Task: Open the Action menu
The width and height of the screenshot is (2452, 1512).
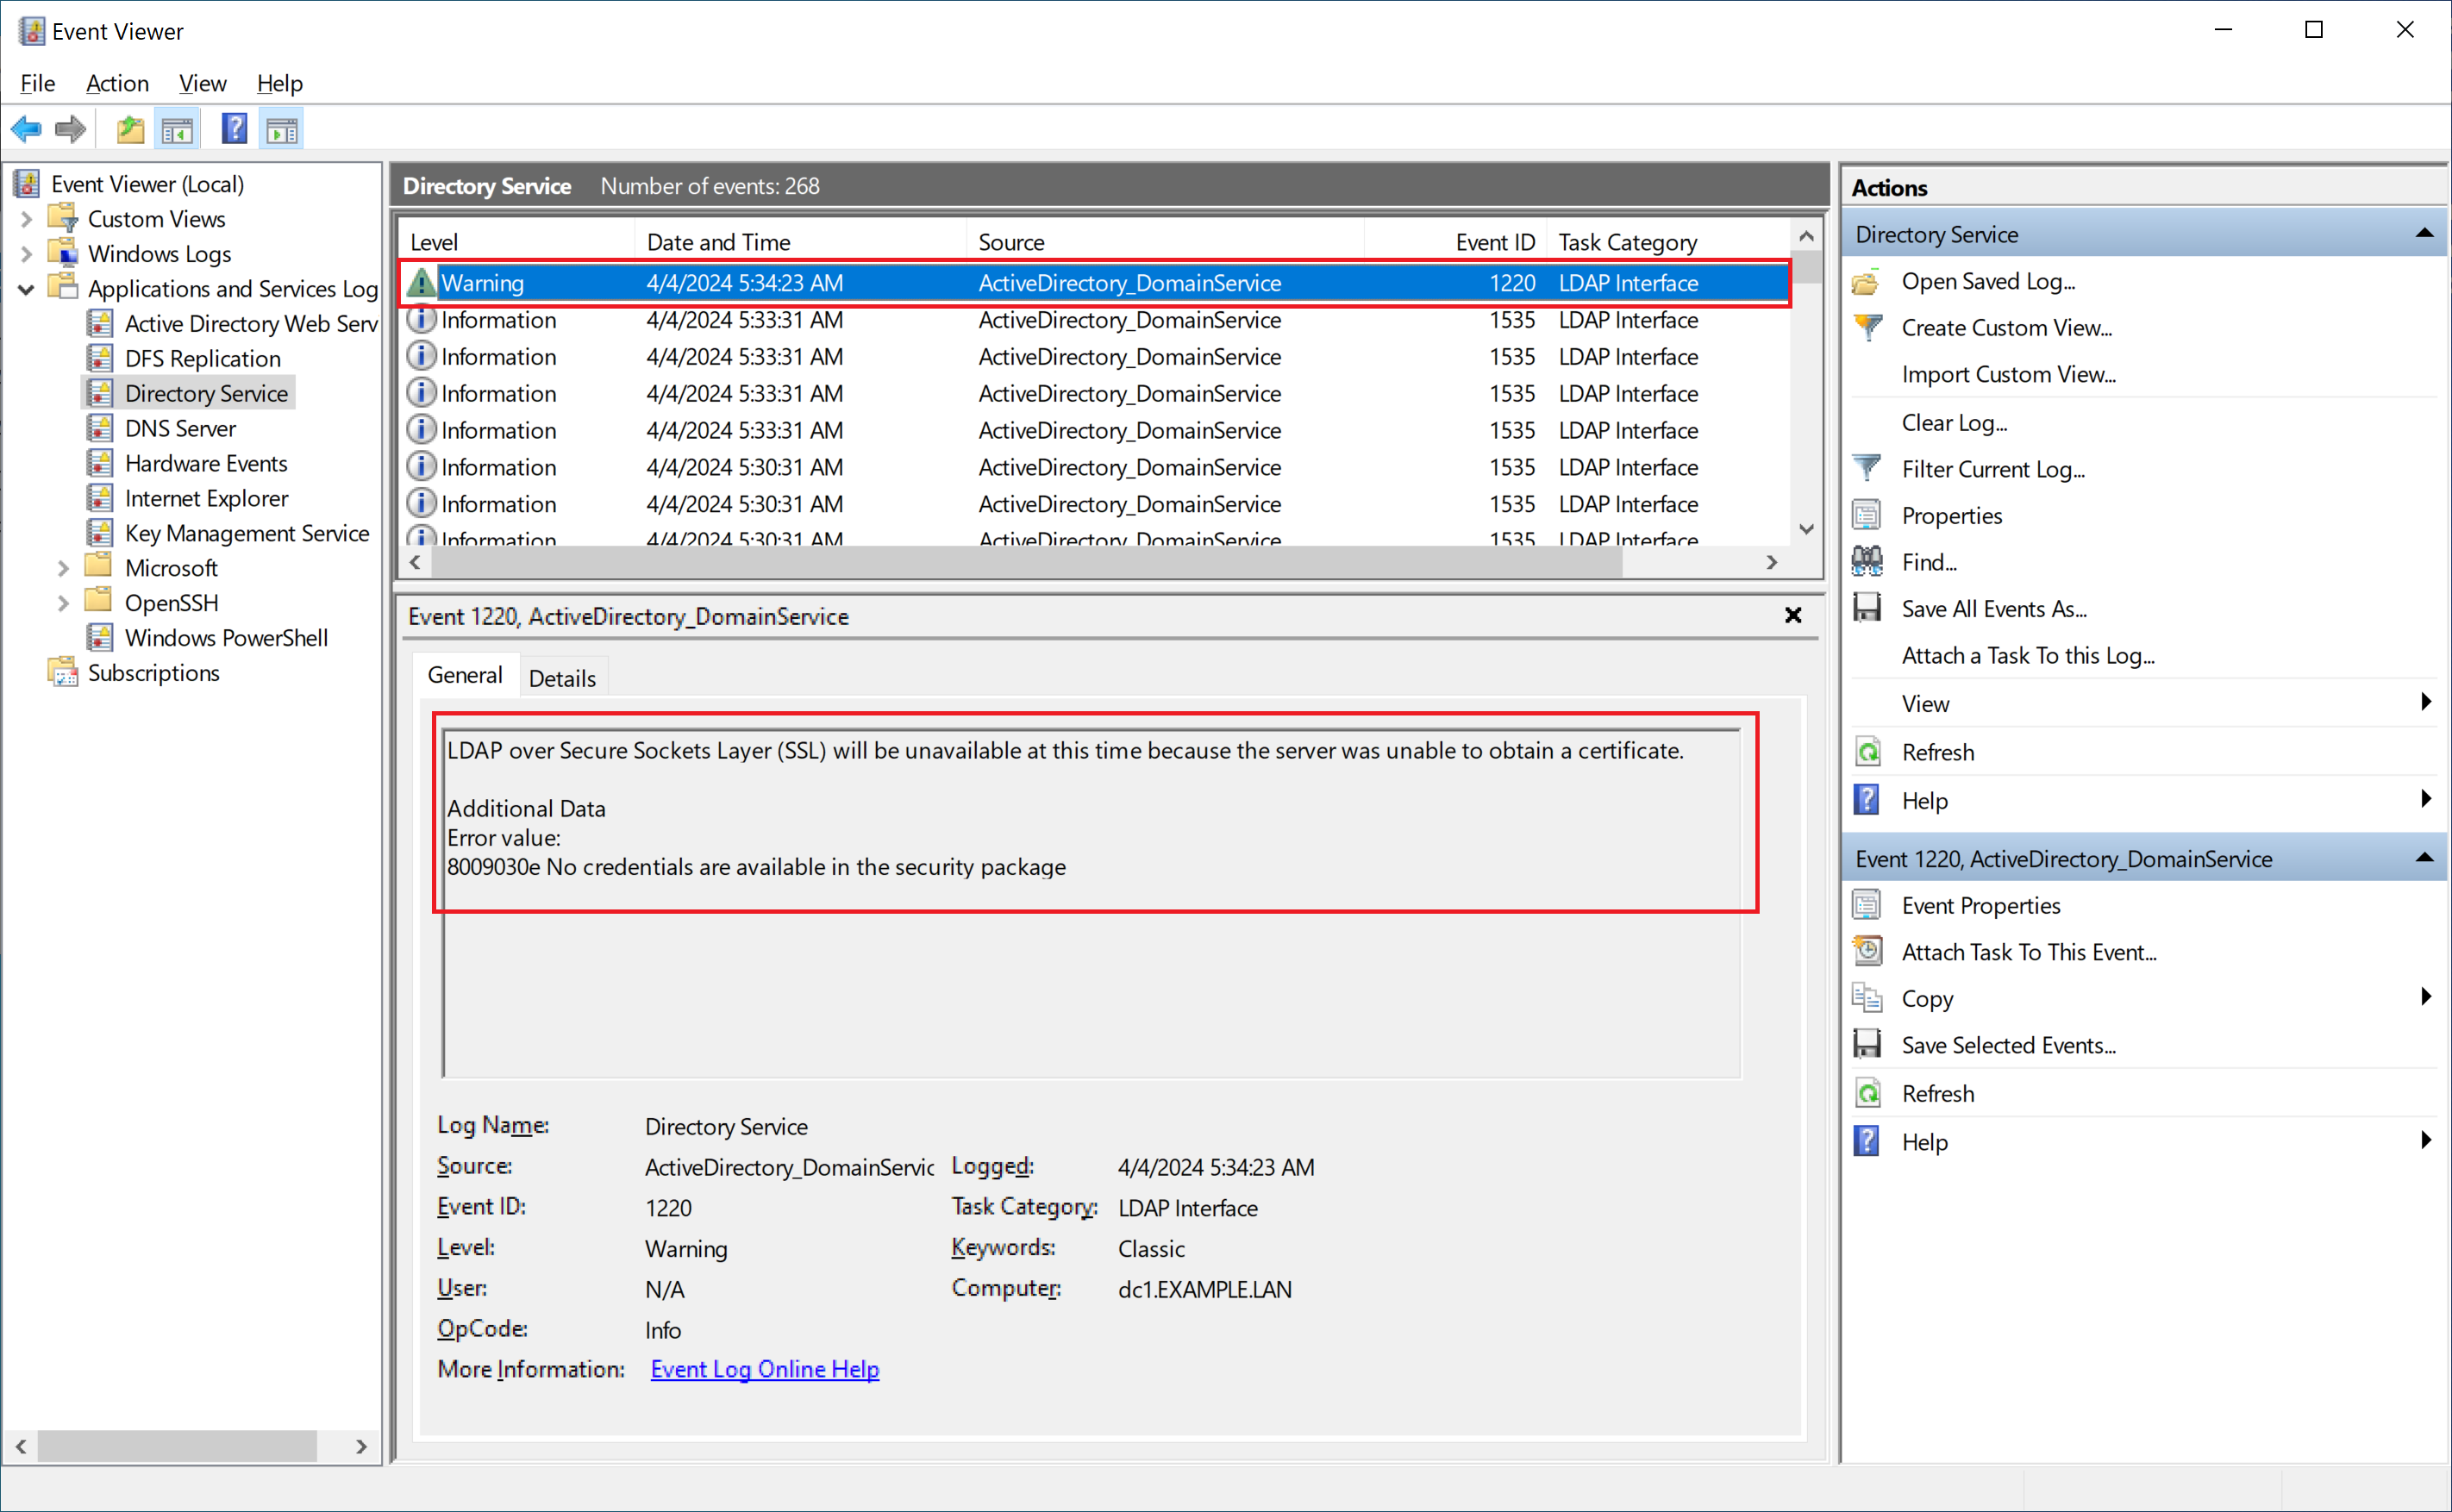Action: pyautogui.click(x=117, y=83)
